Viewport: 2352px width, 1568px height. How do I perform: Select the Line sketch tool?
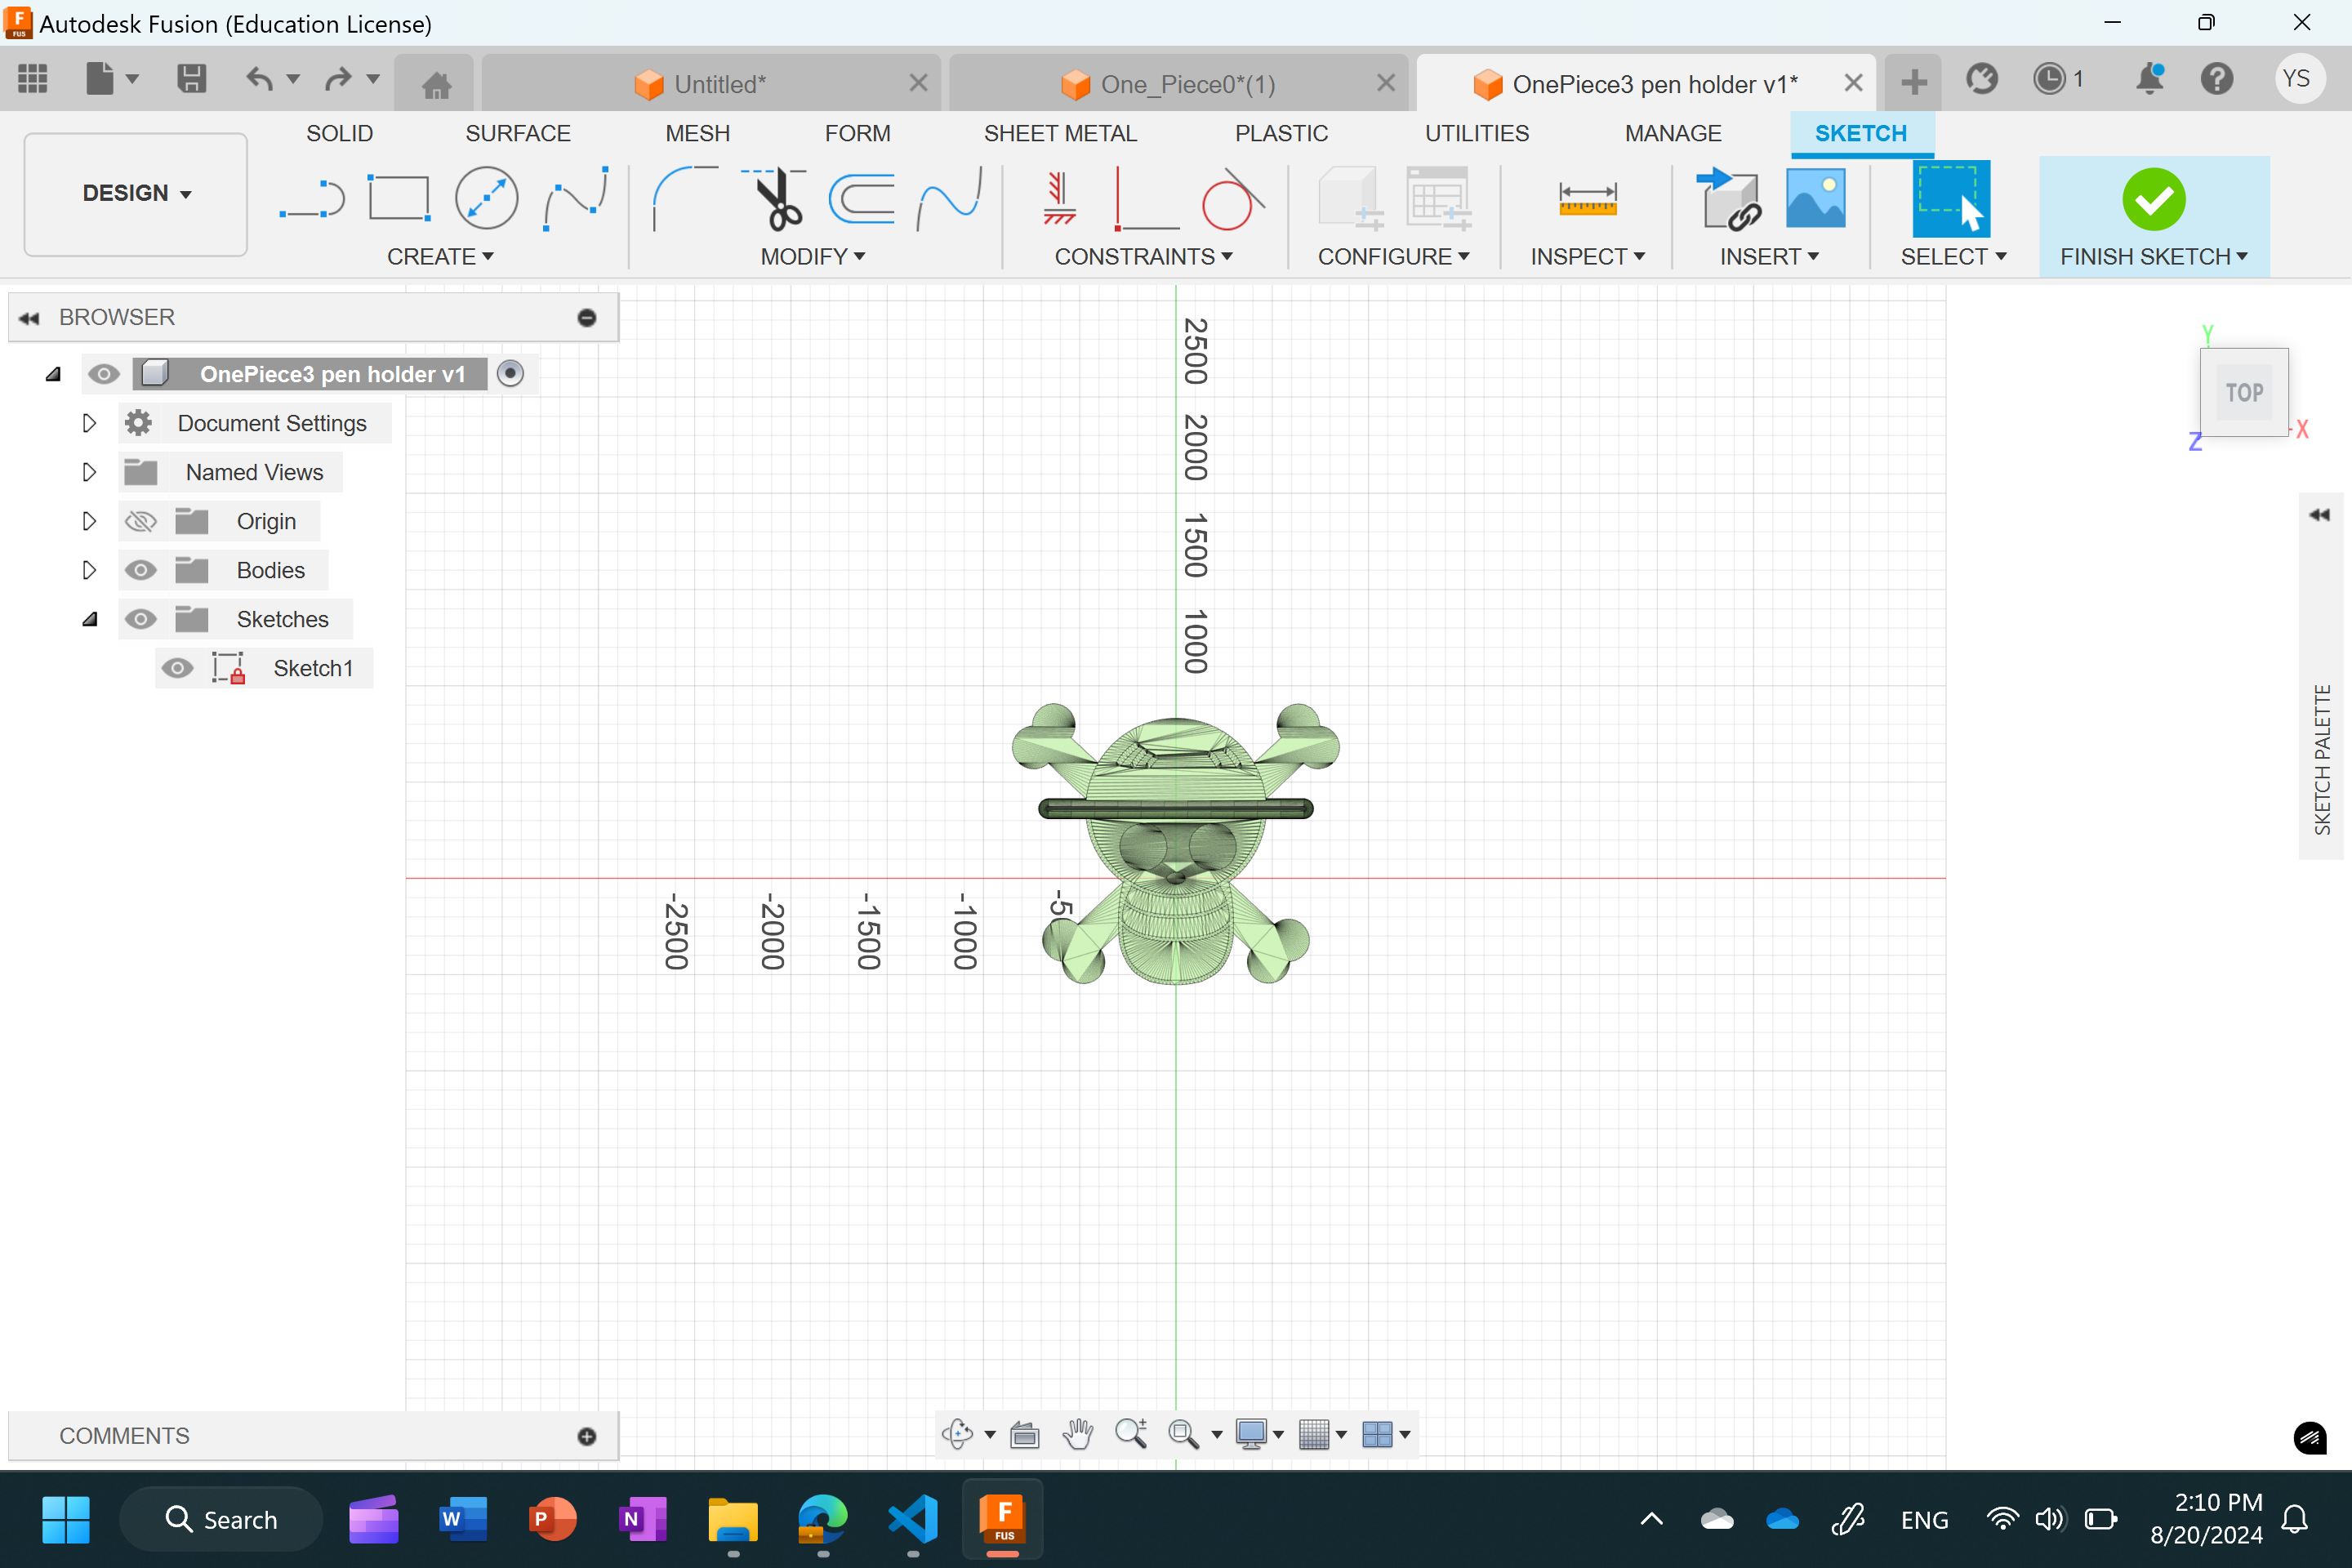click(315, 196)
